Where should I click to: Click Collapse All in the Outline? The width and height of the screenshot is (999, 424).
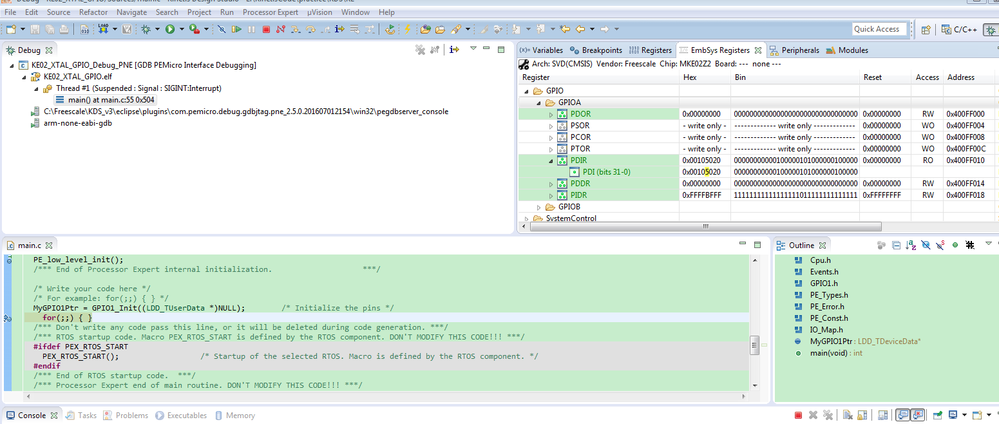coord(897,244)
